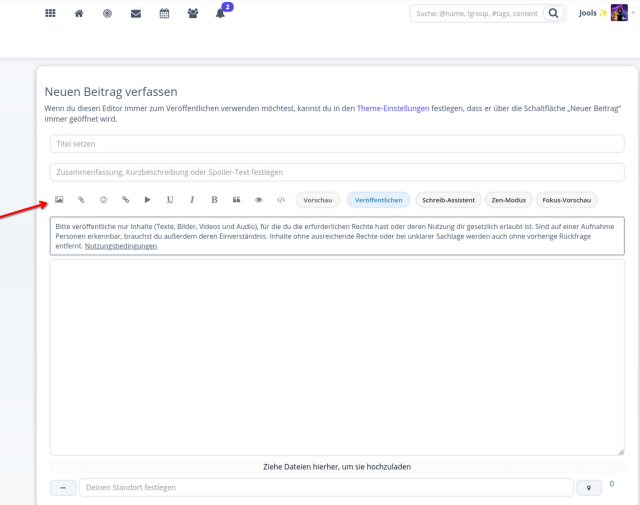Insert a quote block
This screenshot has height=505, width=640.
click(x=236, y=200)
